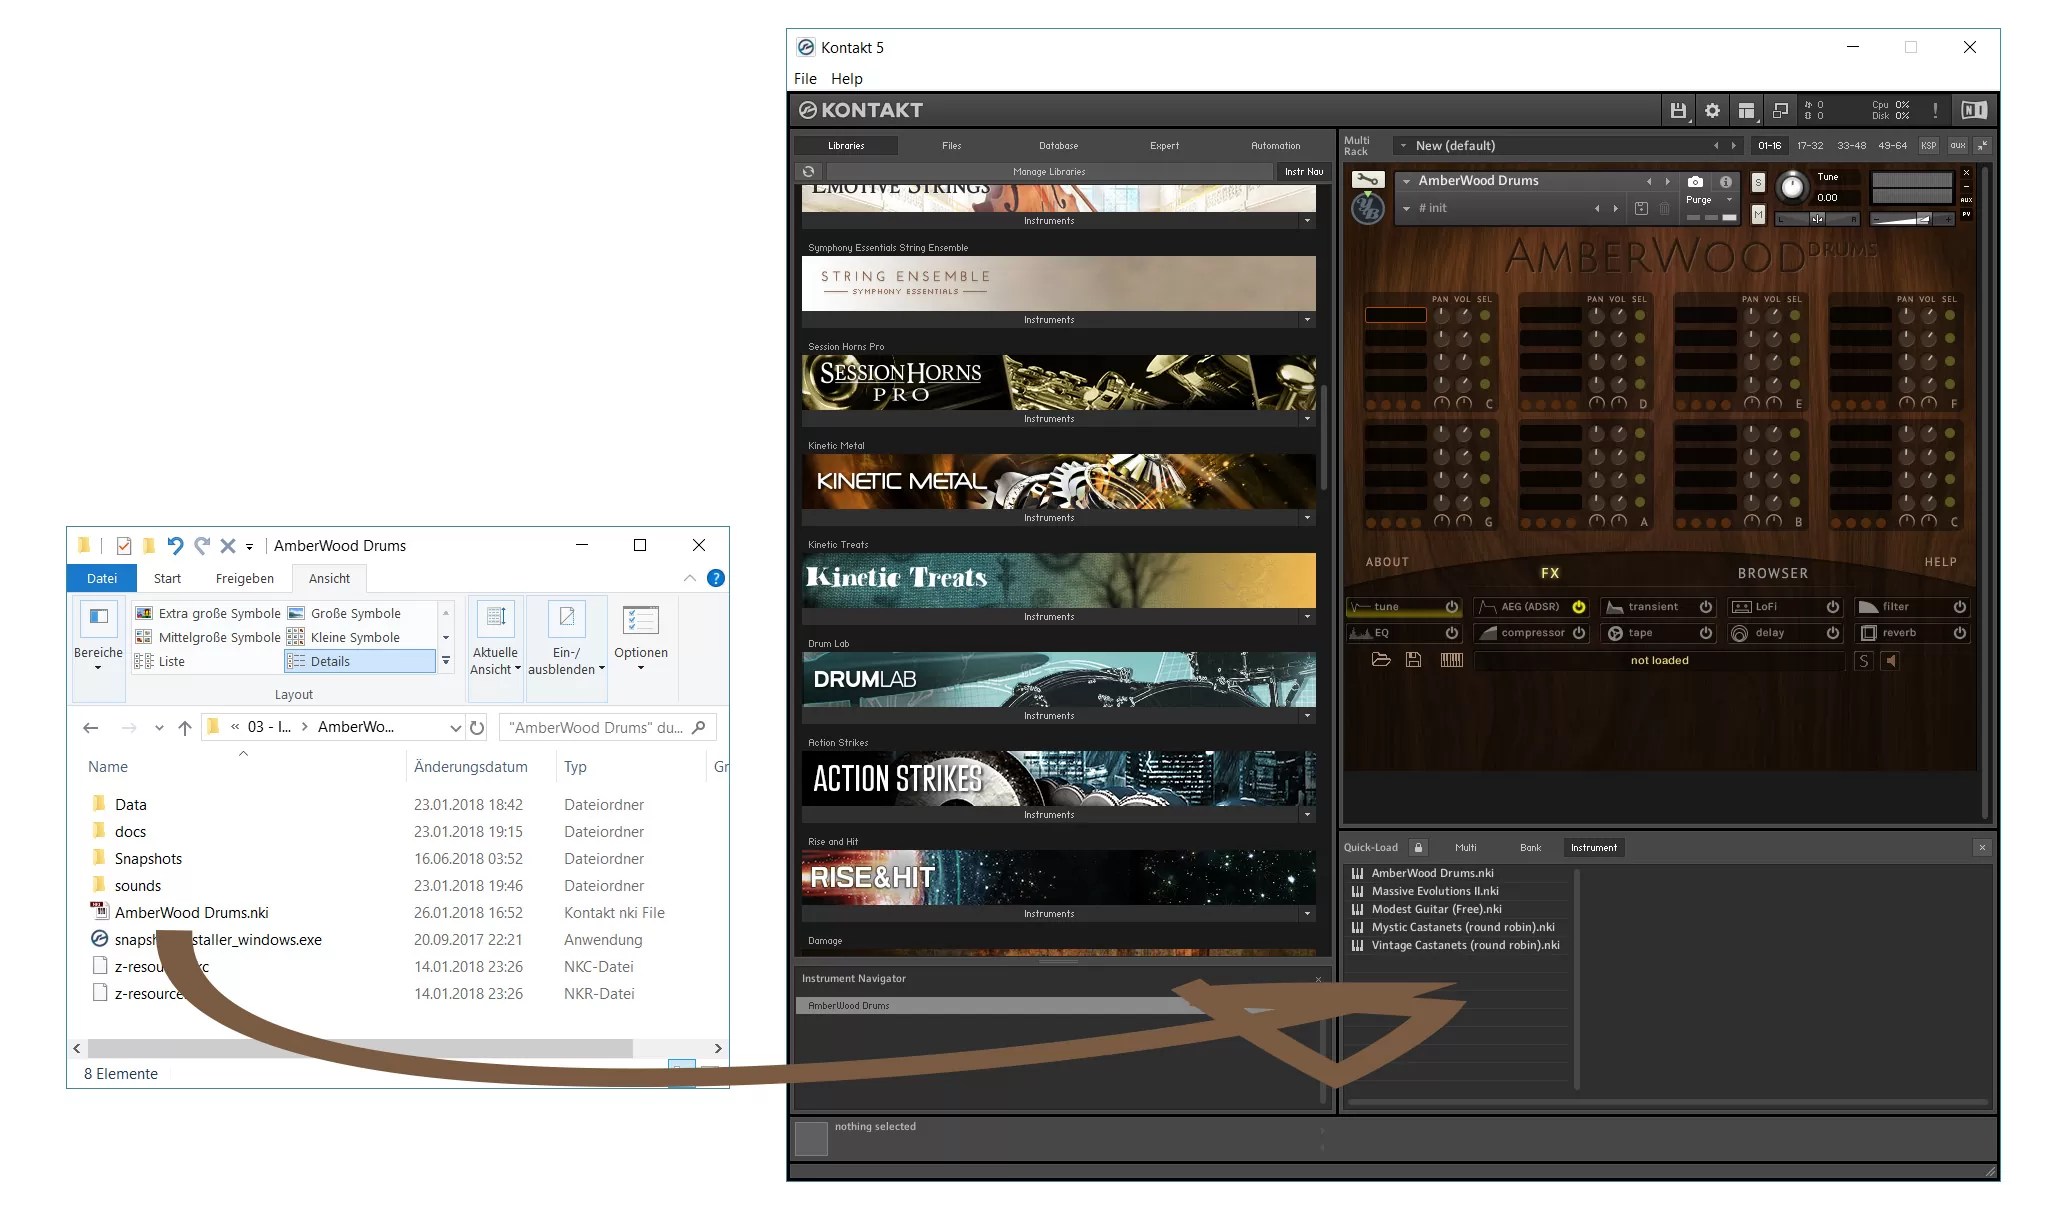Show the virtual keyboard icon near not loaded
This screenshot has height=1230, width=2047.
pos(1452,660)
